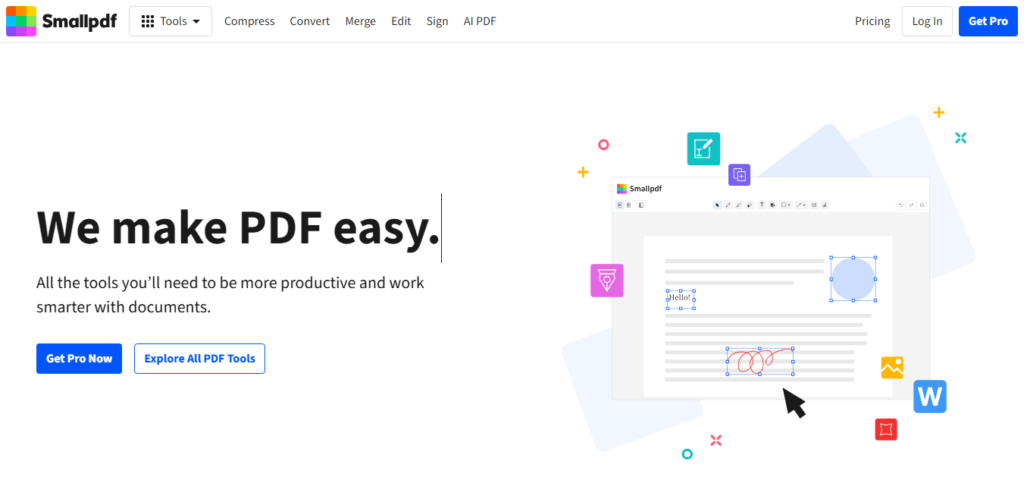Select Merge in the top navigation

point(360,21)
